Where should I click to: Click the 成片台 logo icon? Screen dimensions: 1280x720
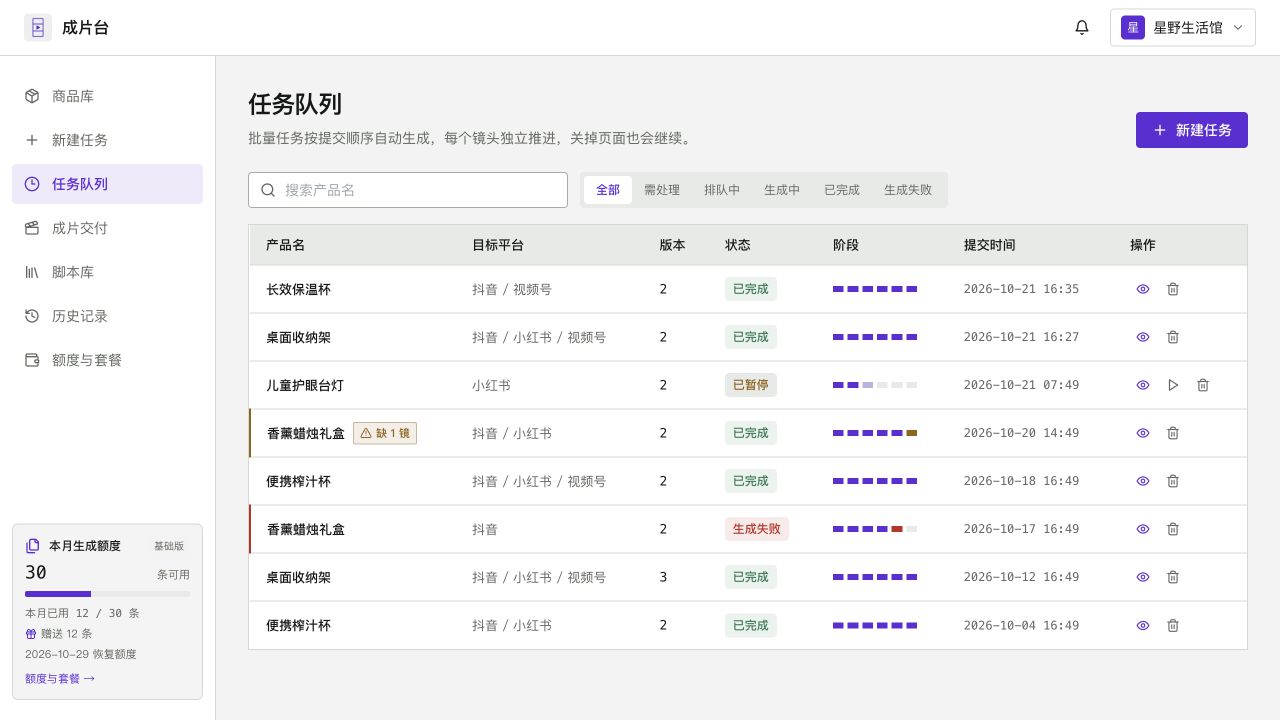point(38,28)
